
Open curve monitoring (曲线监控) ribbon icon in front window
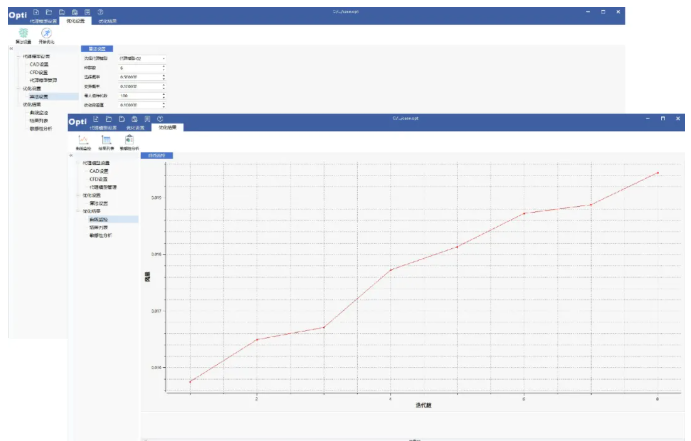tap(83, 143)
